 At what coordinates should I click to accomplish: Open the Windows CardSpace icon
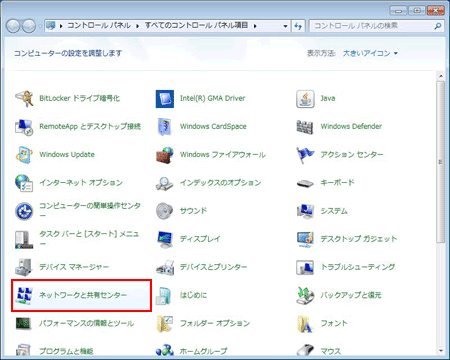(165, 127)
